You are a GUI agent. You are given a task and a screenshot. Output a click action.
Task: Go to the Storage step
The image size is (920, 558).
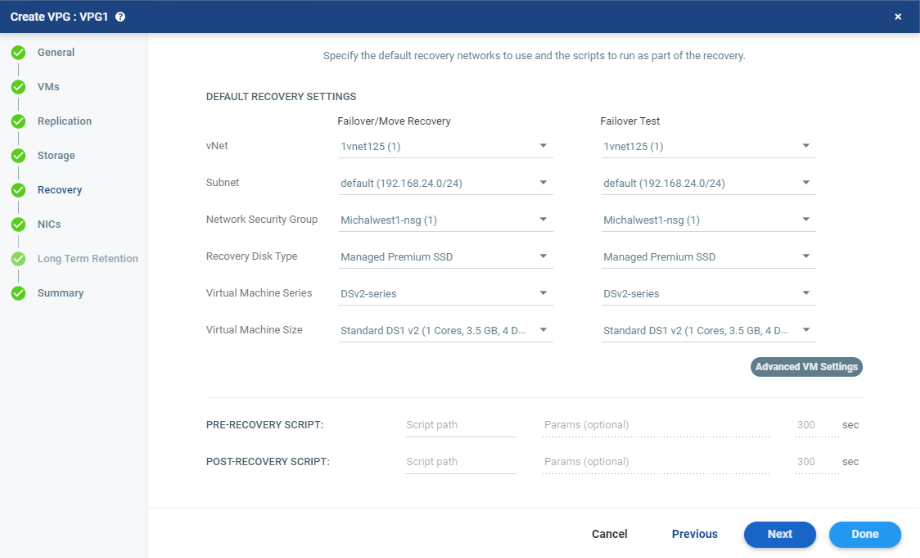(56, 155)
